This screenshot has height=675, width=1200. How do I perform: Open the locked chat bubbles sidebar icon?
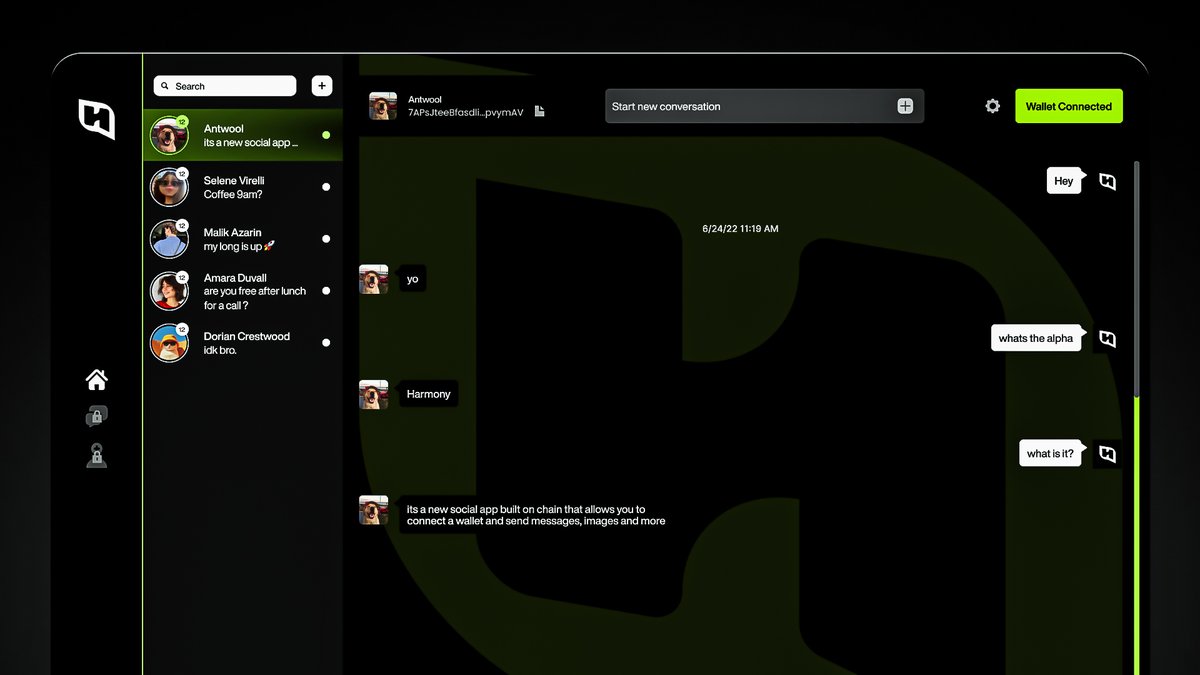click(96, 417)
